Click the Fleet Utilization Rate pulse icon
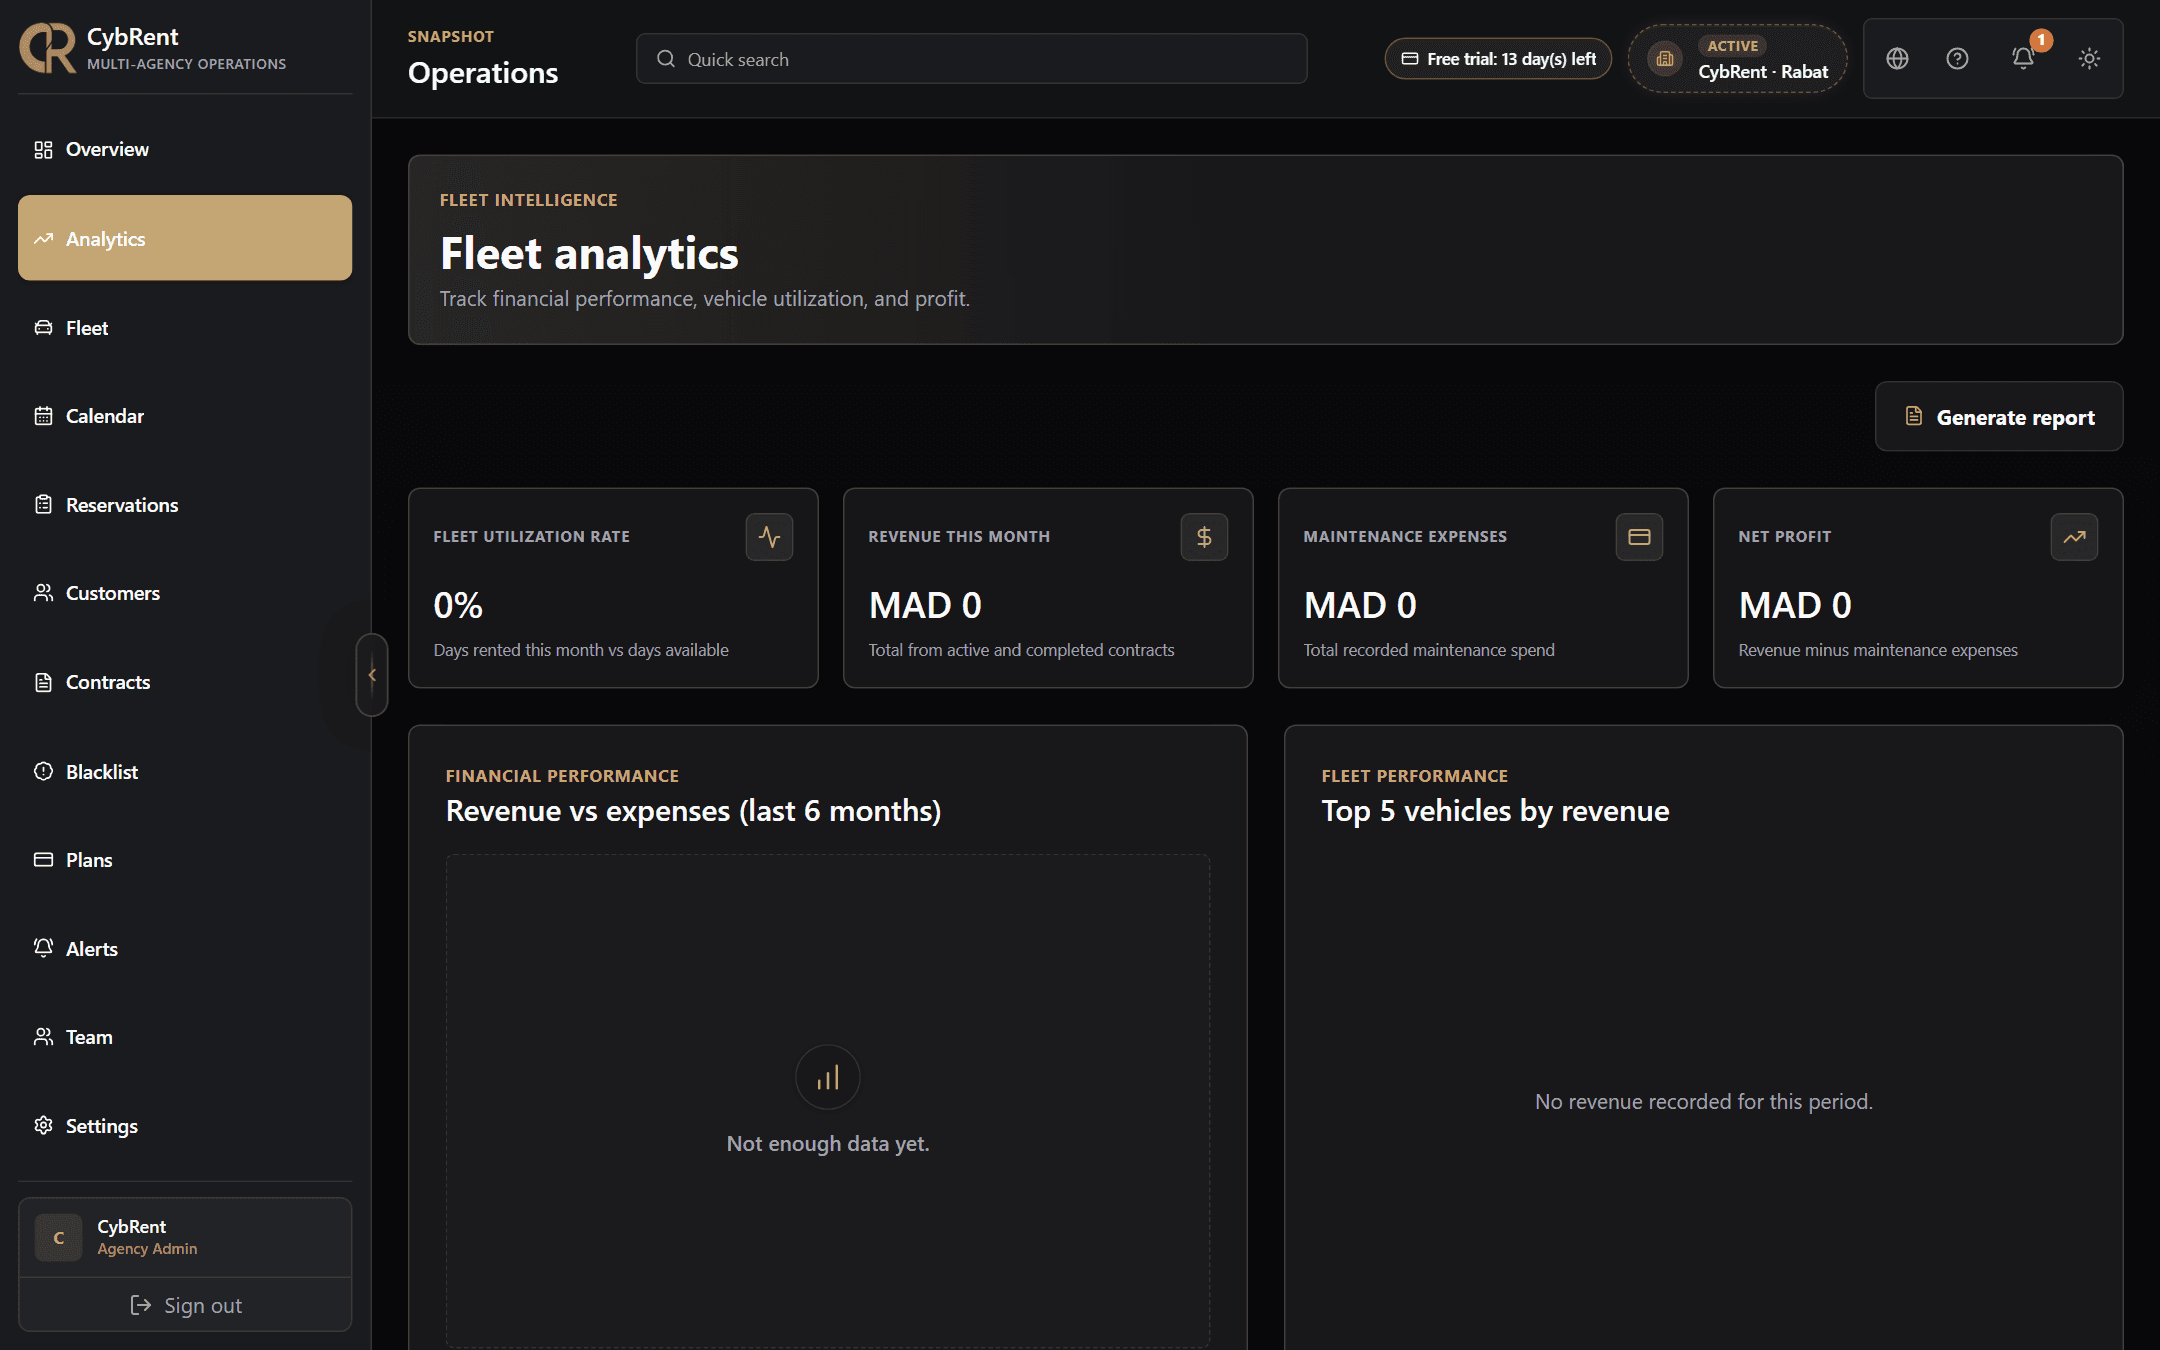This screenshot has width=2160, height=1350. pos(769,537)
